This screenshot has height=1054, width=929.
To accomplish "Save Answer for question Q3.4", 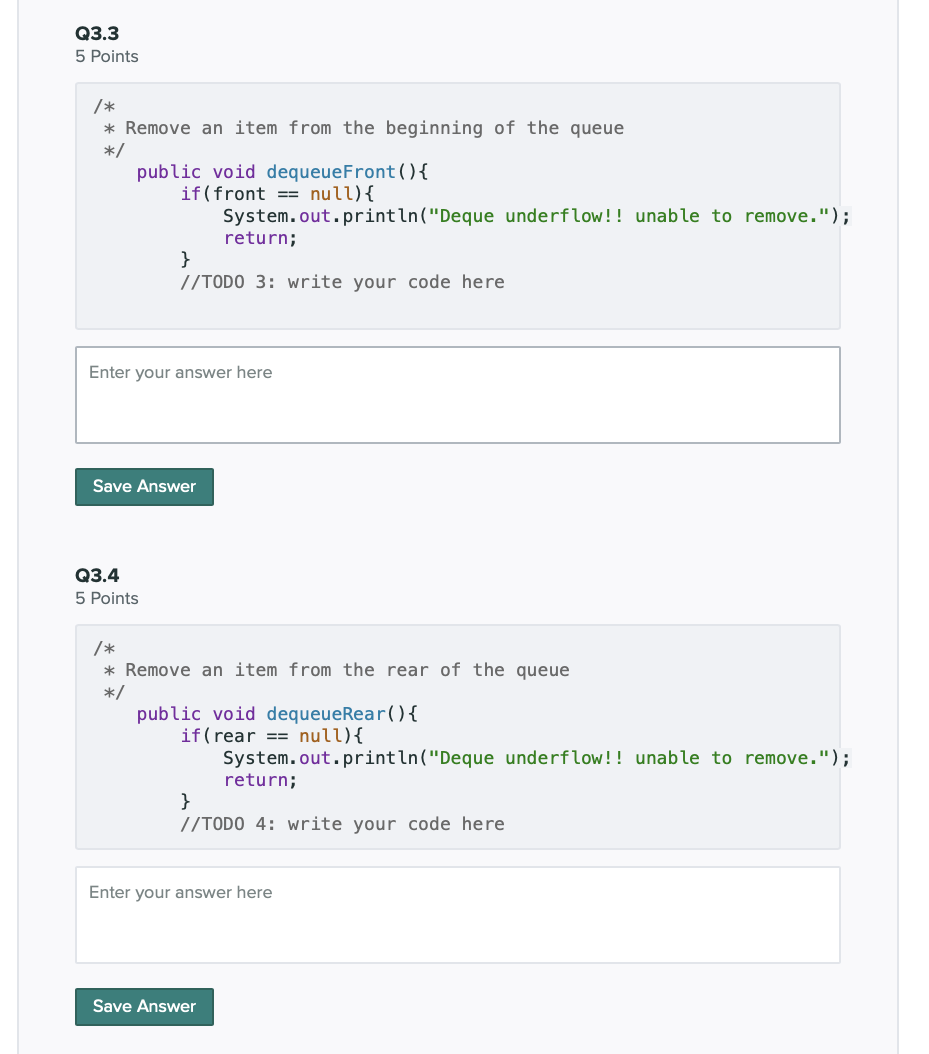I will click(145, 1007).
